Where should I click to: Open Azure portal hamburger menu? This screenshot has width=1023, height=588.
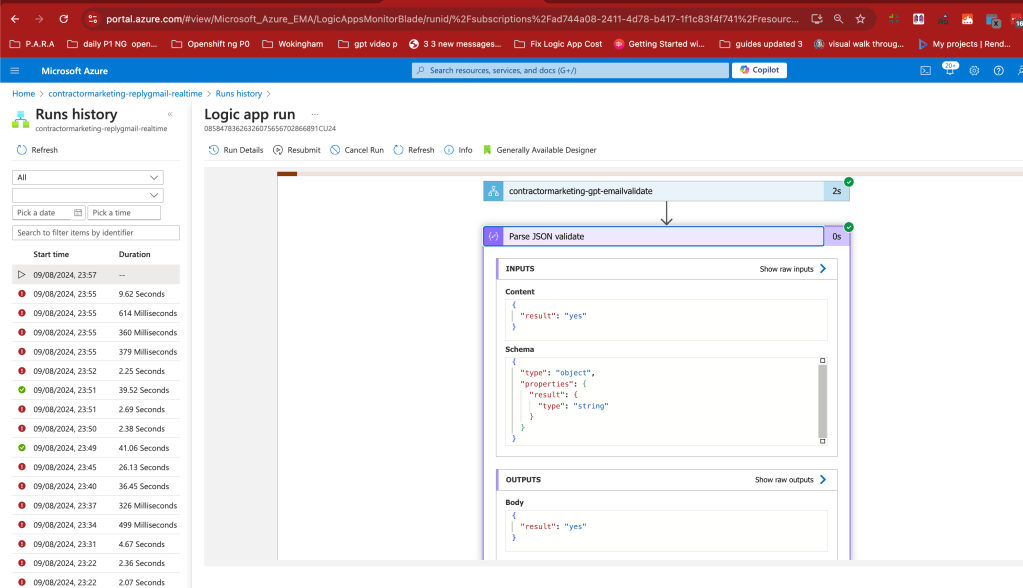(15, 70)
